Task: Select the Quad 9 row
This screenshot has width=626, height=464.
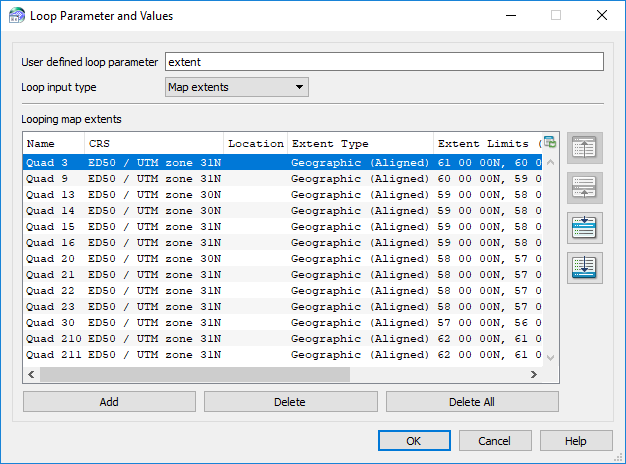Action: pos(150,178)
